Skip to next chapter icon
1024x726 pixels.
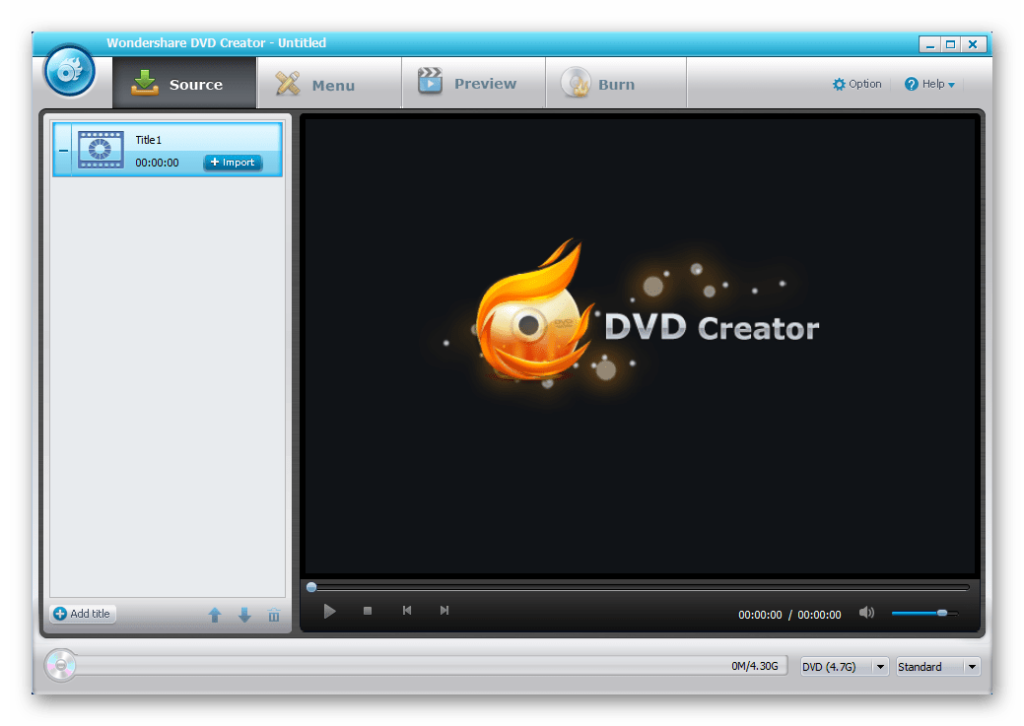444,610
